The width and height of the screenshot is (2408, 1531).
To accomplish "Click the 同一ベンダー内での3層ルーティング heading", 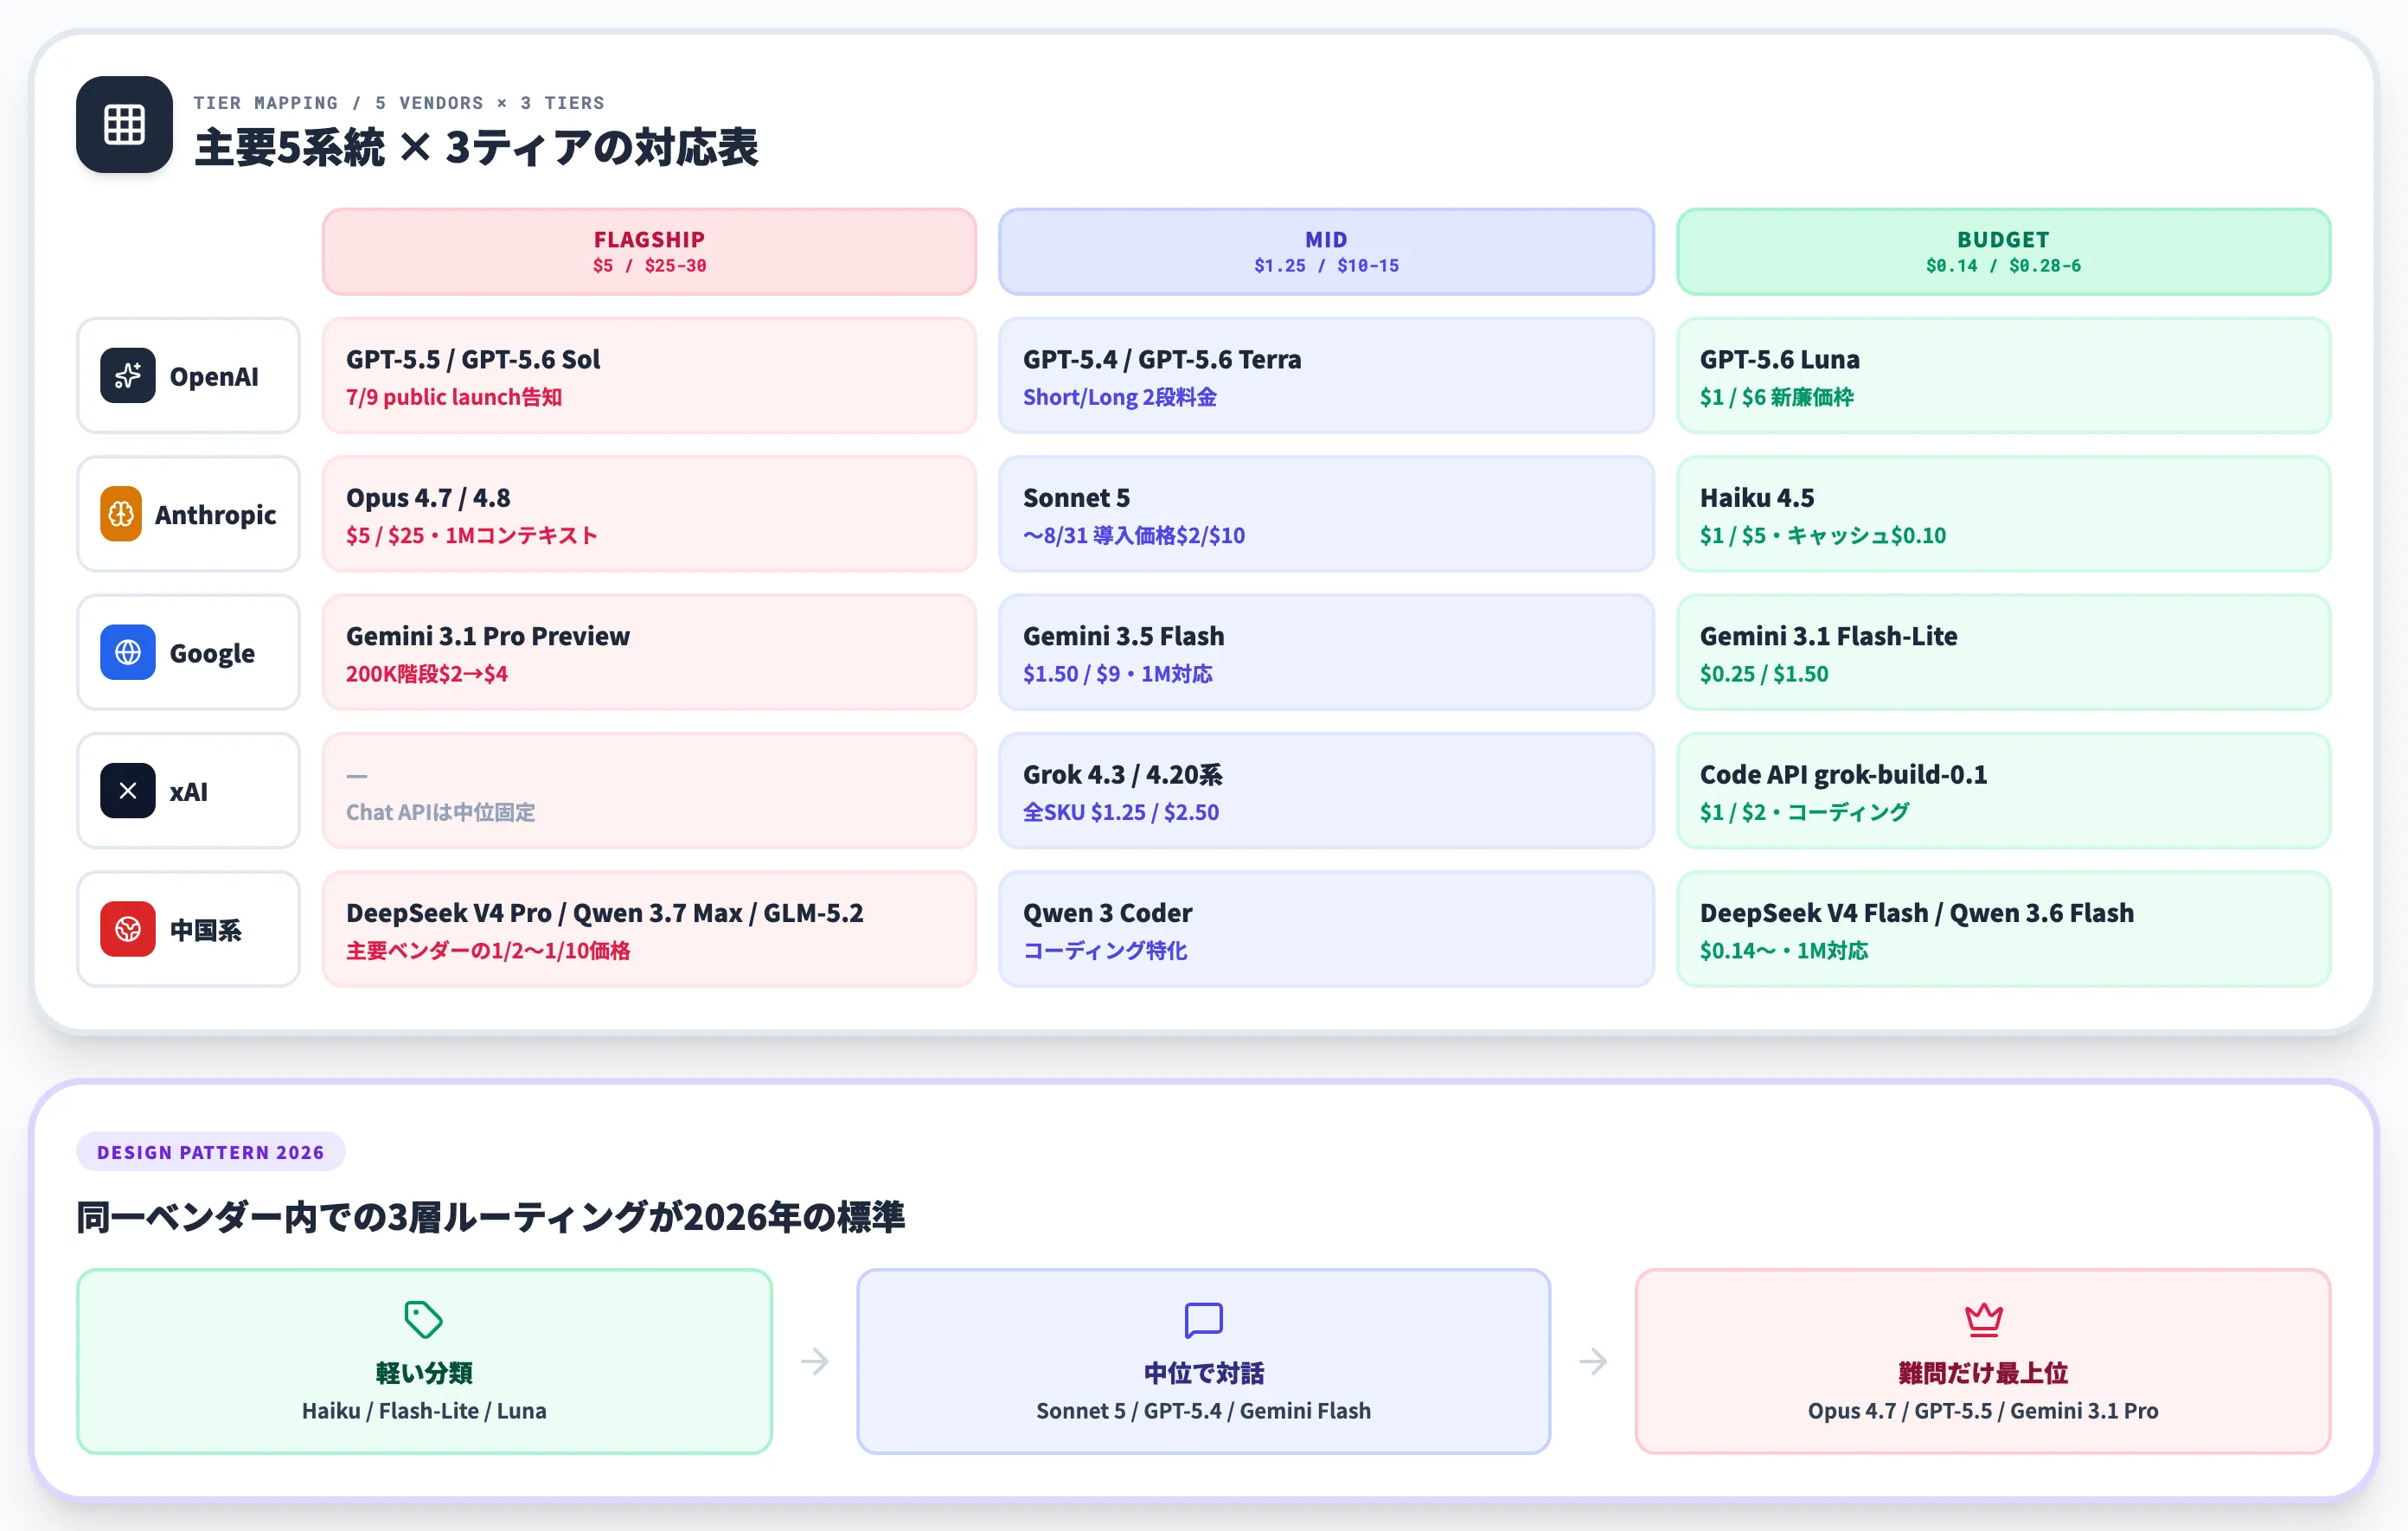I will (491, 1217).
